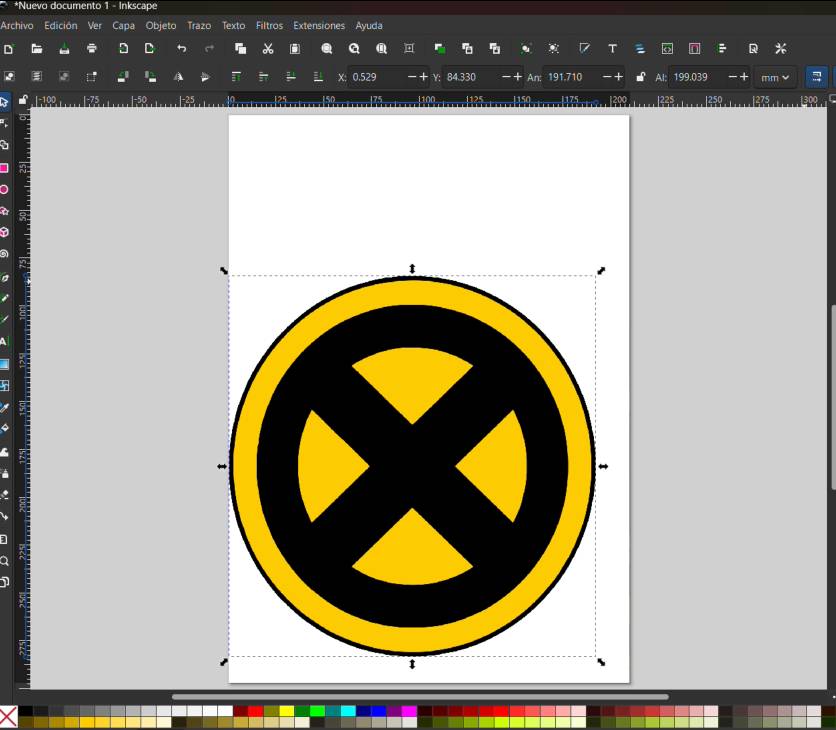The width and height of the screenshot is (836, 730).
Task: Click the Cut scissors icon
Action: click(268, 49)
